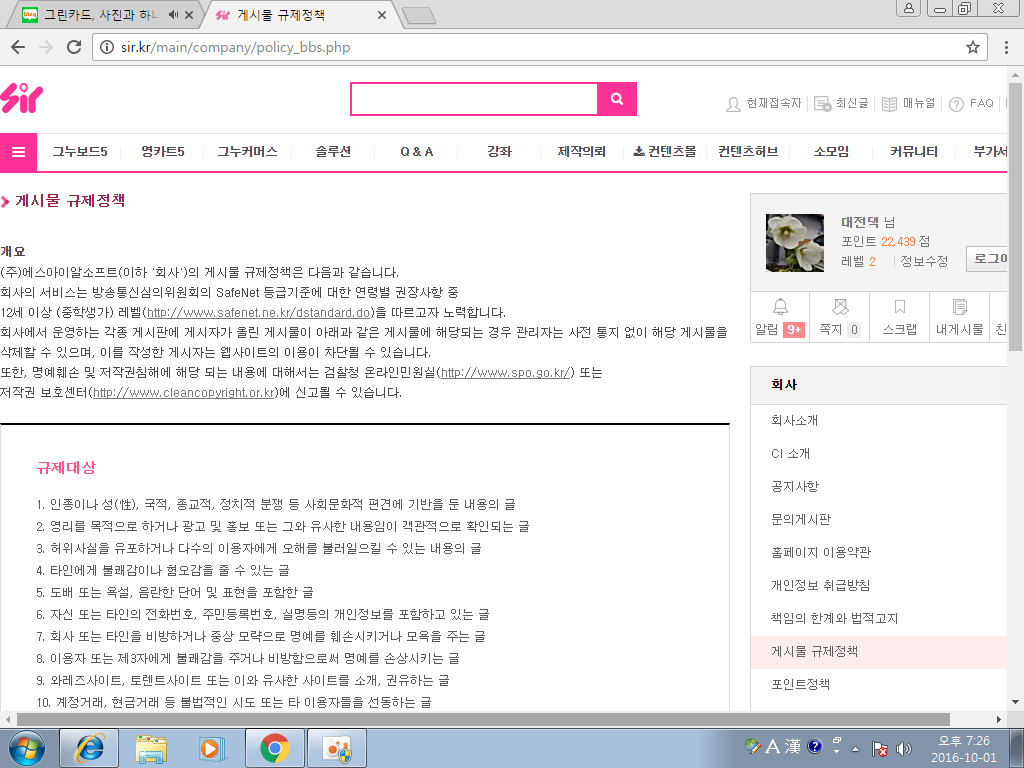The width and height of the screenshot is (1024, 768).
Task: Select the 커뮤니티 navigation menu
Action: pyautogui.click(x=913, y=152)
